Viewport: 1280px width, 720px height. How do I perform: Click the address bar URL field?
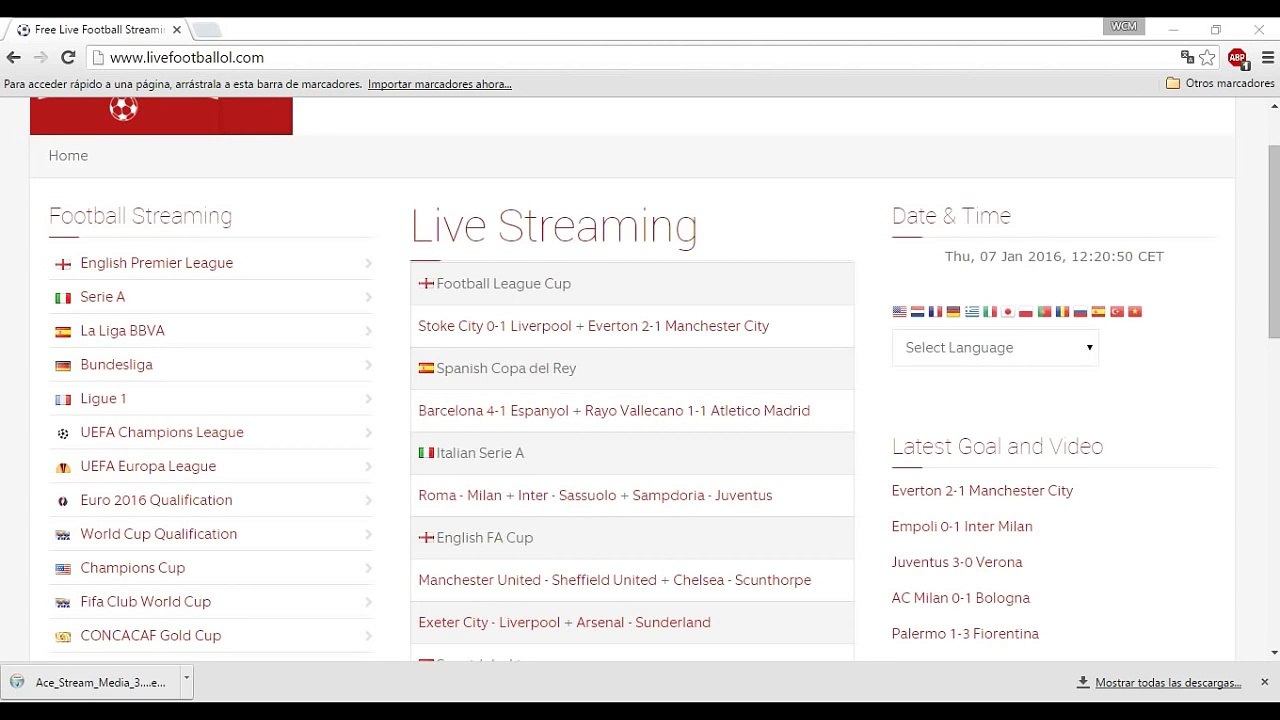tap(630, 58)
